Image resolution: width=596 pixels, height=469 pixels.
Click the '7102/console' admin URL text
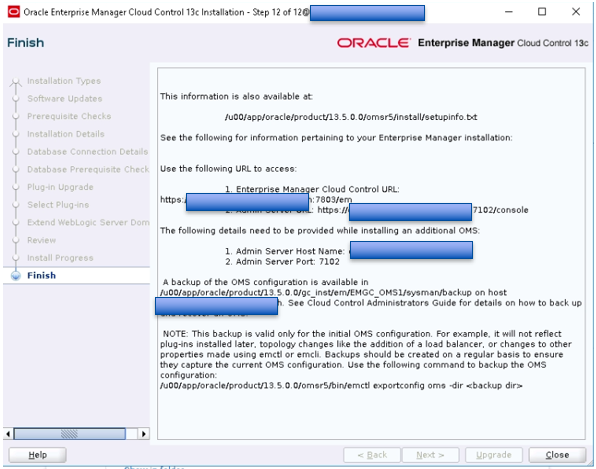[500, 210]
